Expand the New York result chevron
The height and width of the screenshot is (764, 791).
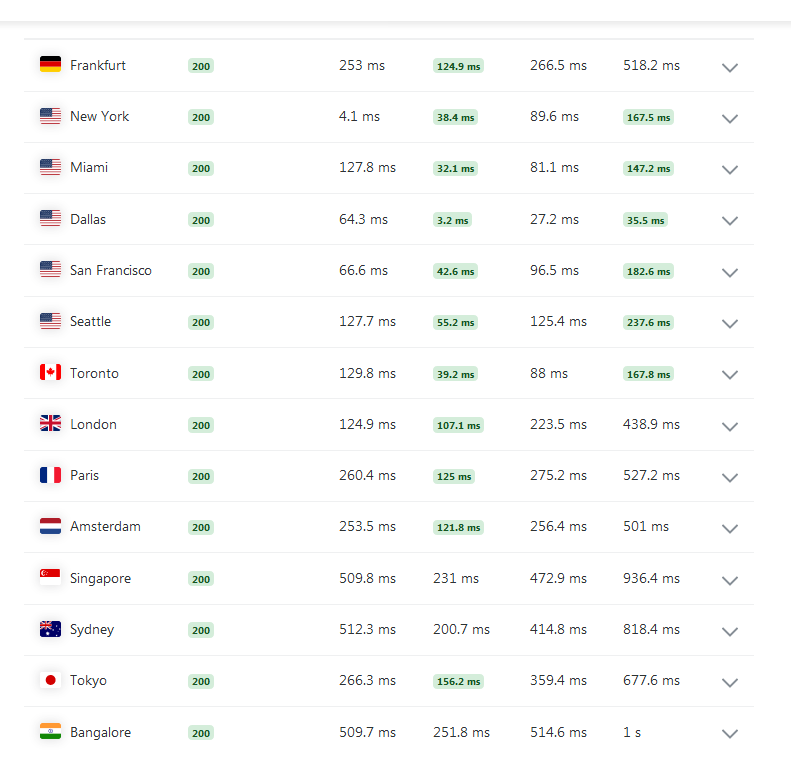pyautogui.click(x=729, y=119)
